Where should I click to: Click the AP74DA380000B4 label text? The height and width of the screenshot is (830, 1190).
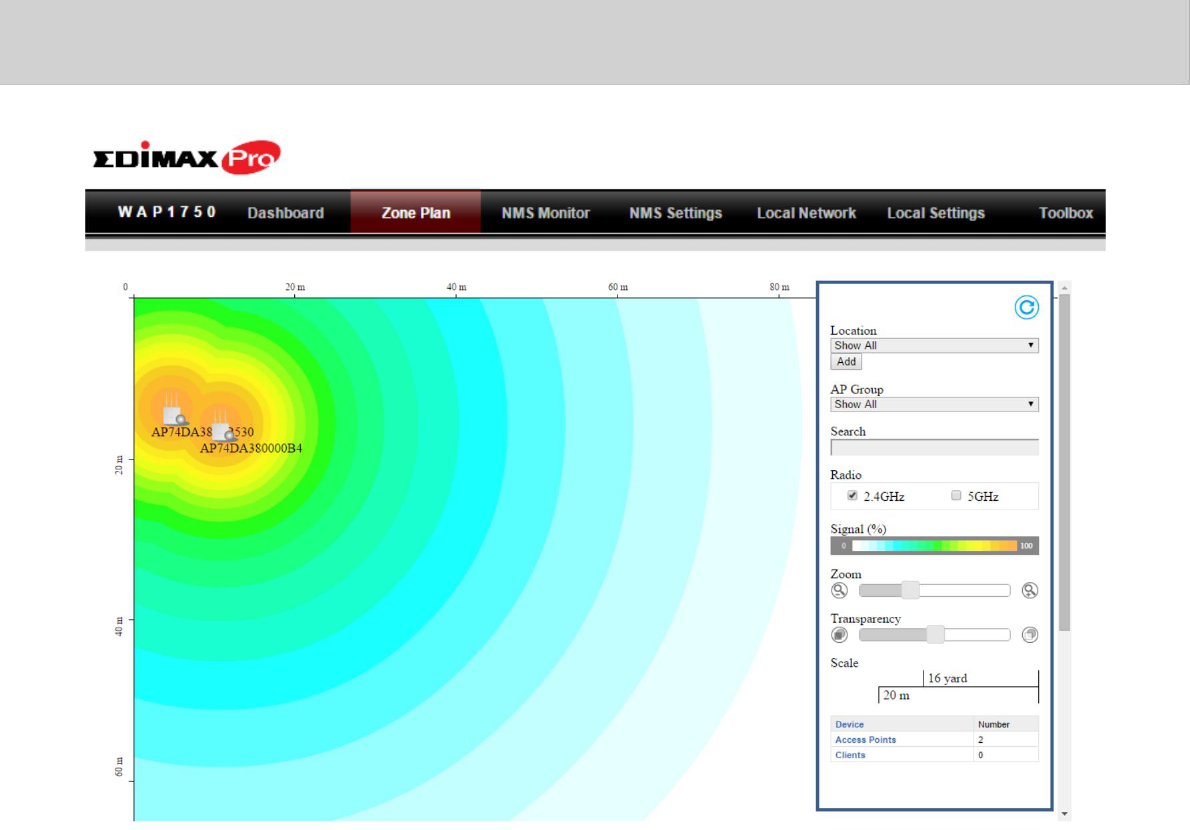coord(251,448)
